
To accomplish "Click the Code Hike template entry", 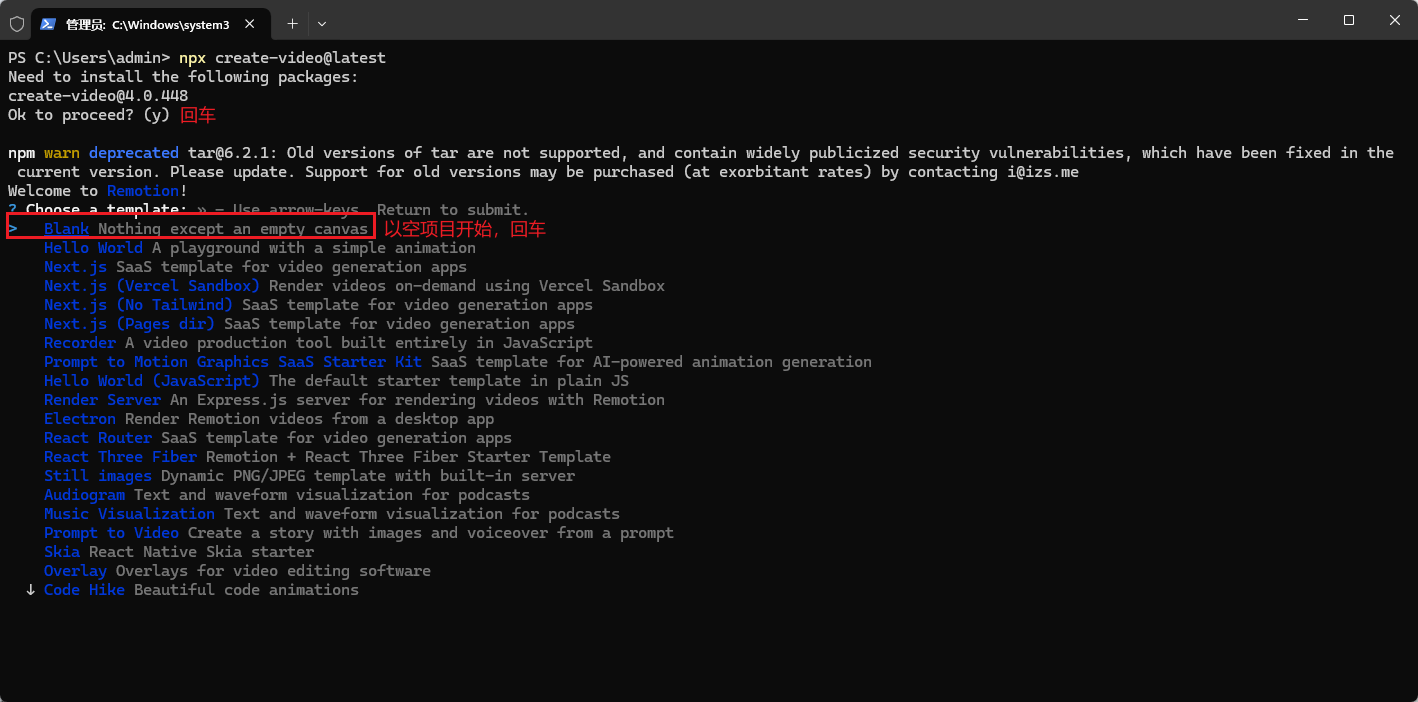I will [84, 590].
